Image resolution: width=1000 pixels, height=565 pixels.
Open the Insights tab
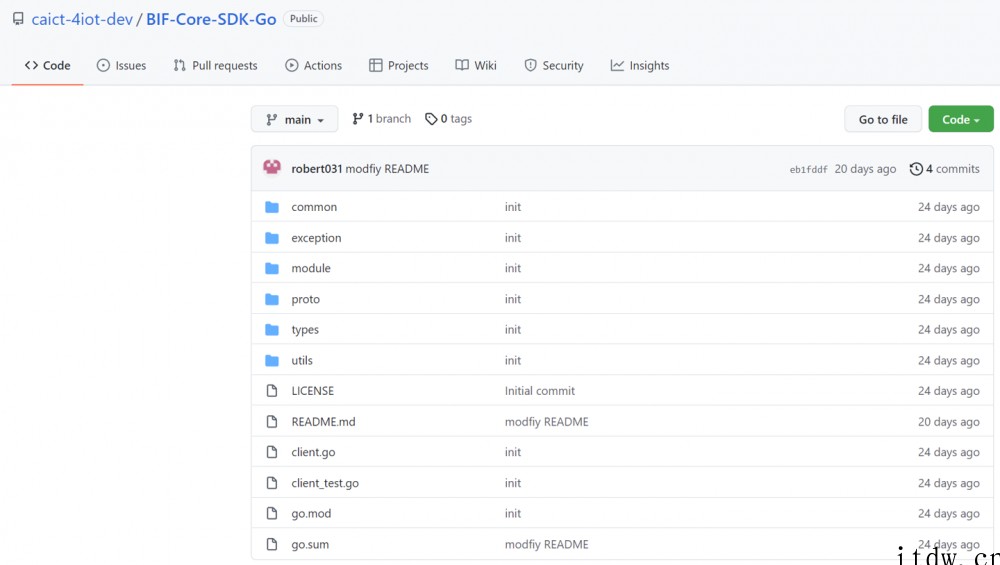640,65
